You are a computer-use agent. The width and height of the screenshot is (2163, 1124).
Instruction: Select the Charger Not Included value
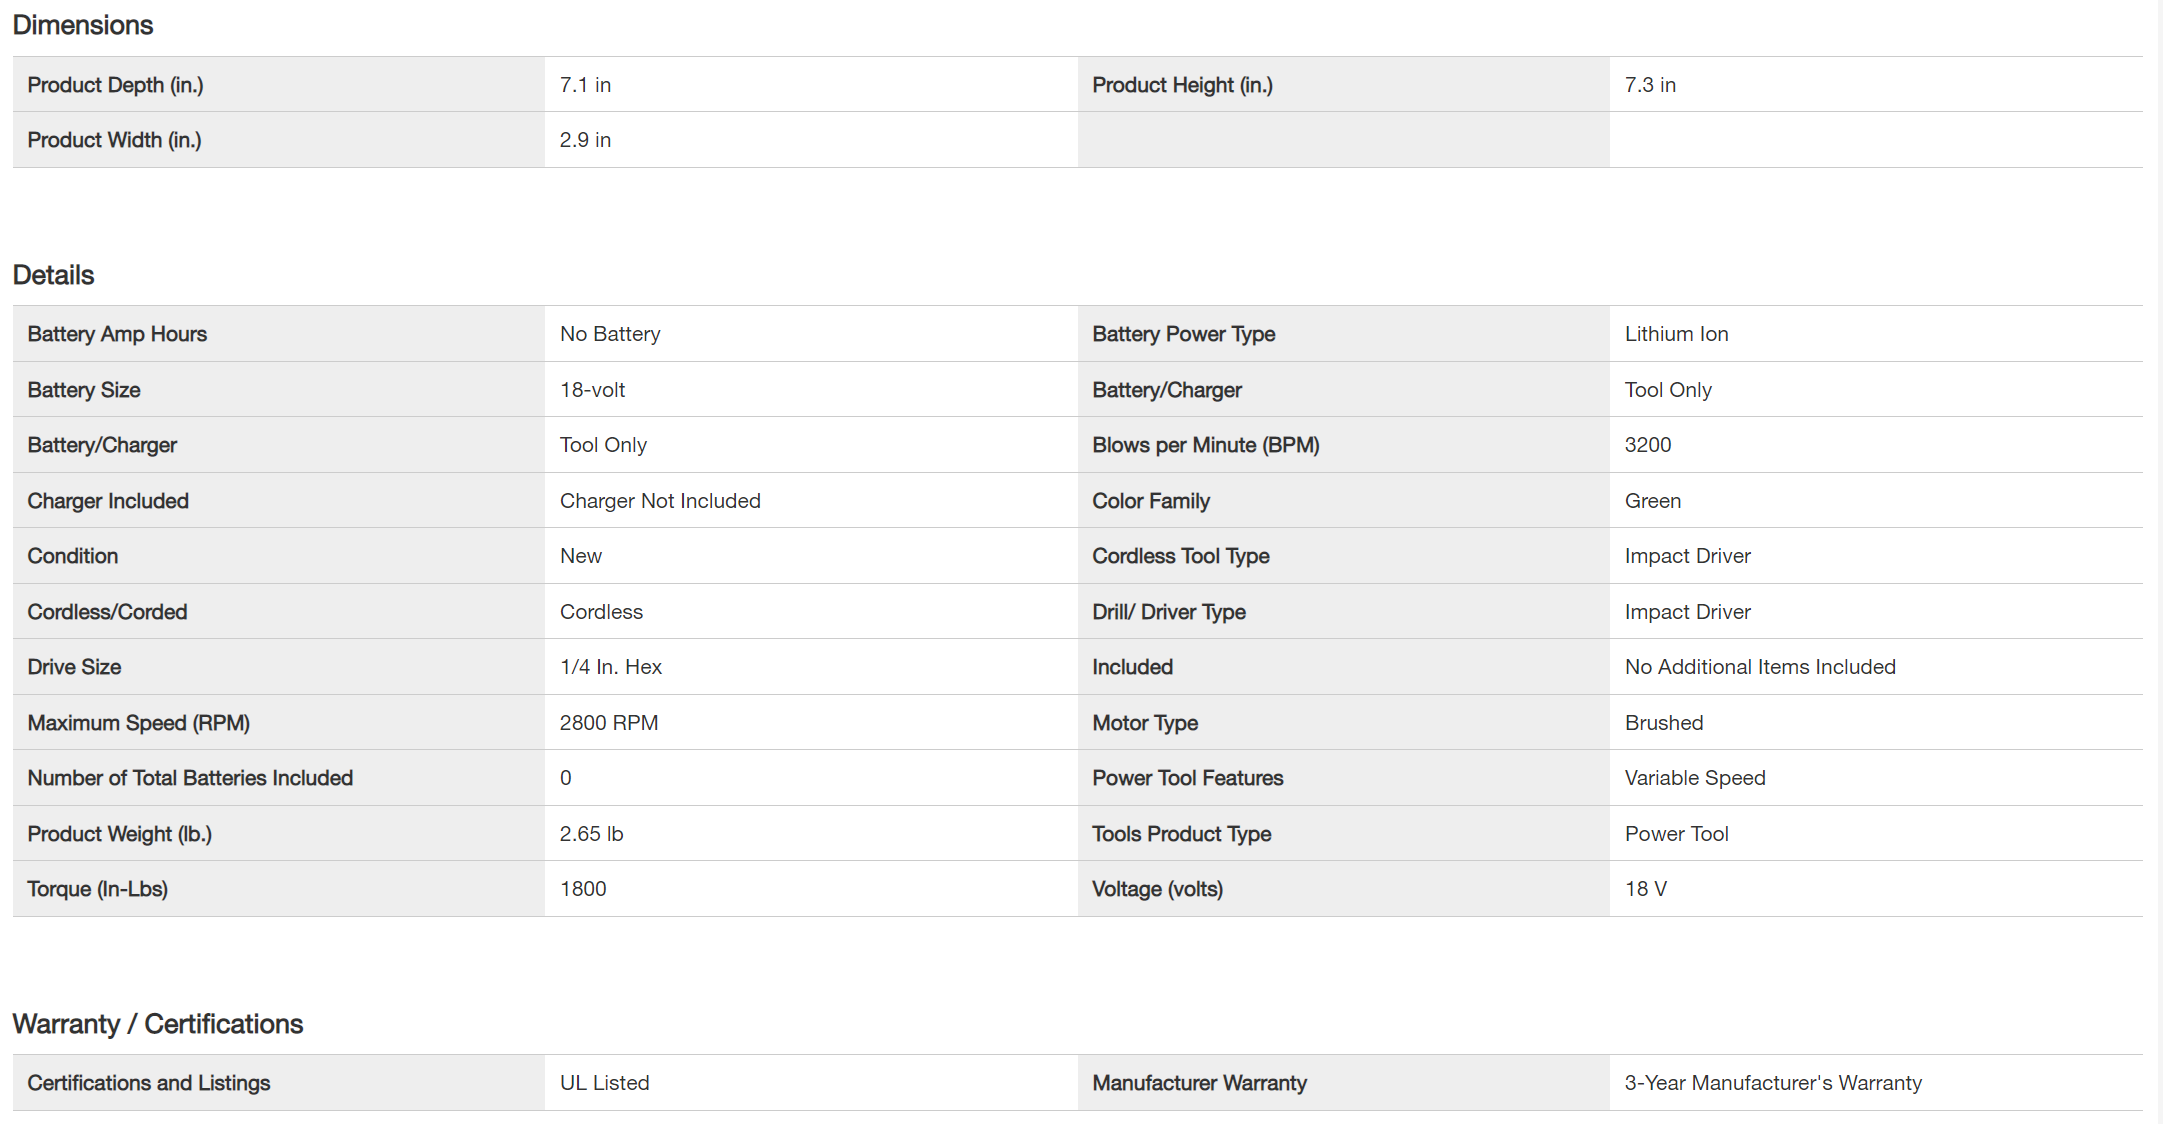click(660, 501)
